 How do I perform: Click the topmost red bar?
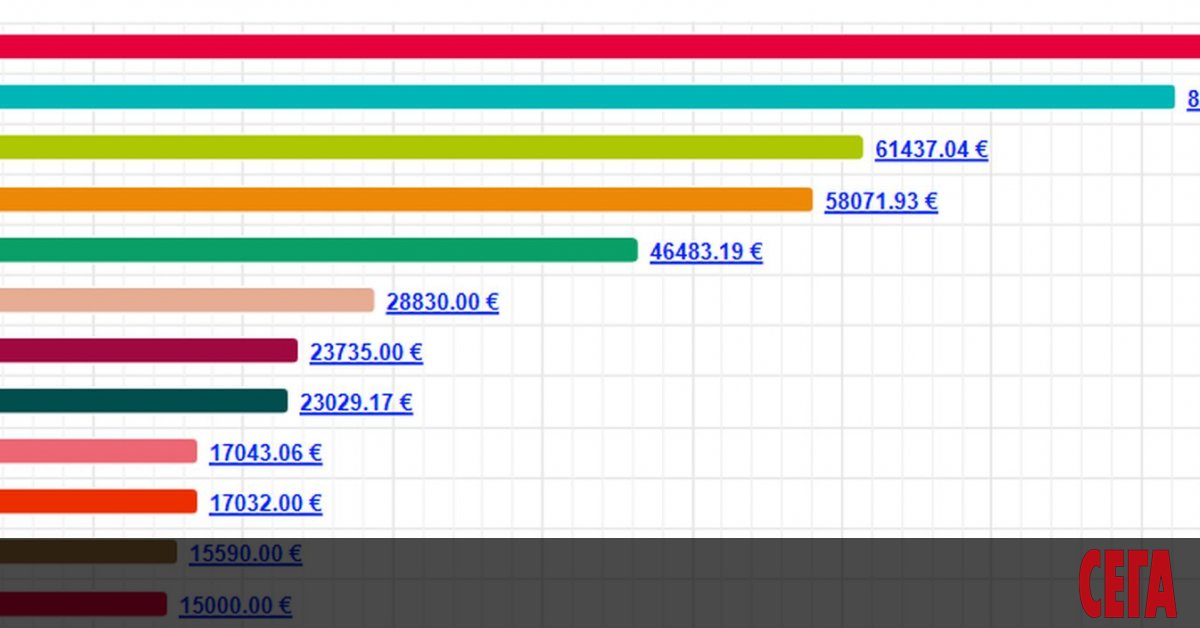pyautogui.click(x=600, y=46)
